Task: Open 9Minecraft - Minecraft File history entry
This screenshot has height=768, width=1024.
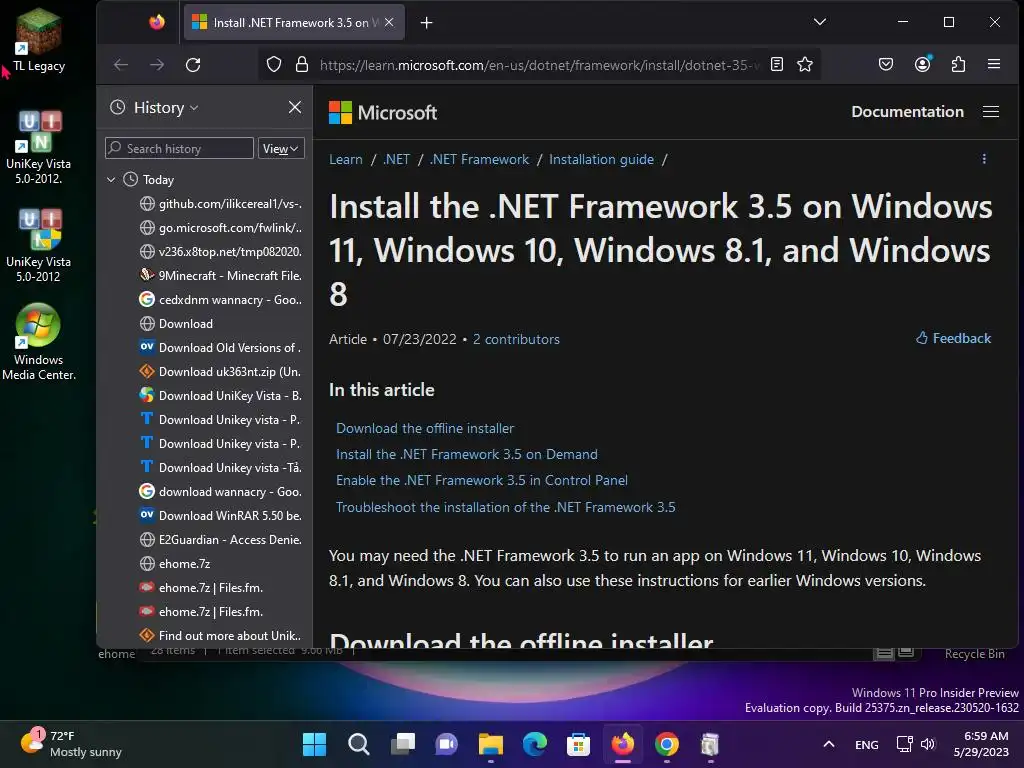Action: click(221, 276)
